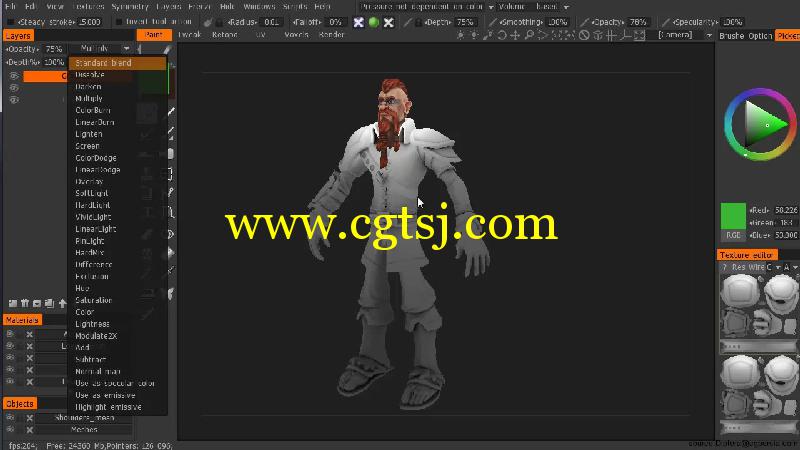This screenshot has width=800, height=450.
Task: Toggle visibility of the orange selected layer
Action: coord(14,76)
